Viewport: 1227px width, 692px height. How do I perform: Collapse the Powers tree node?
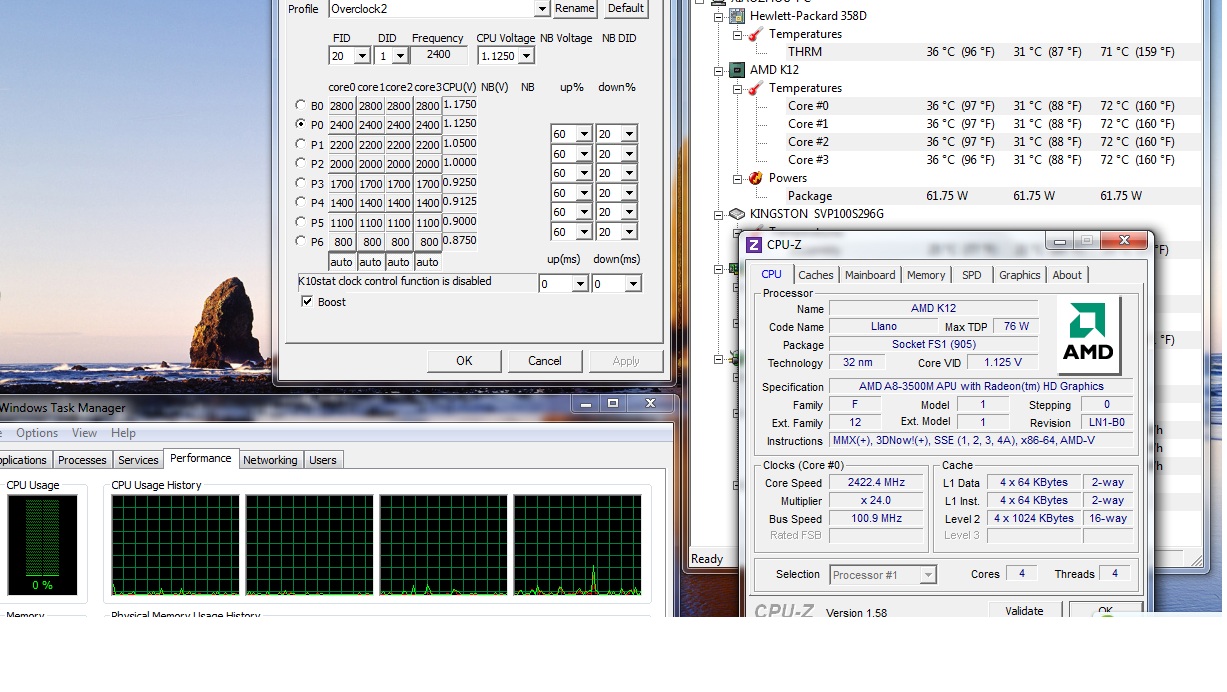(x=738, y=178)
